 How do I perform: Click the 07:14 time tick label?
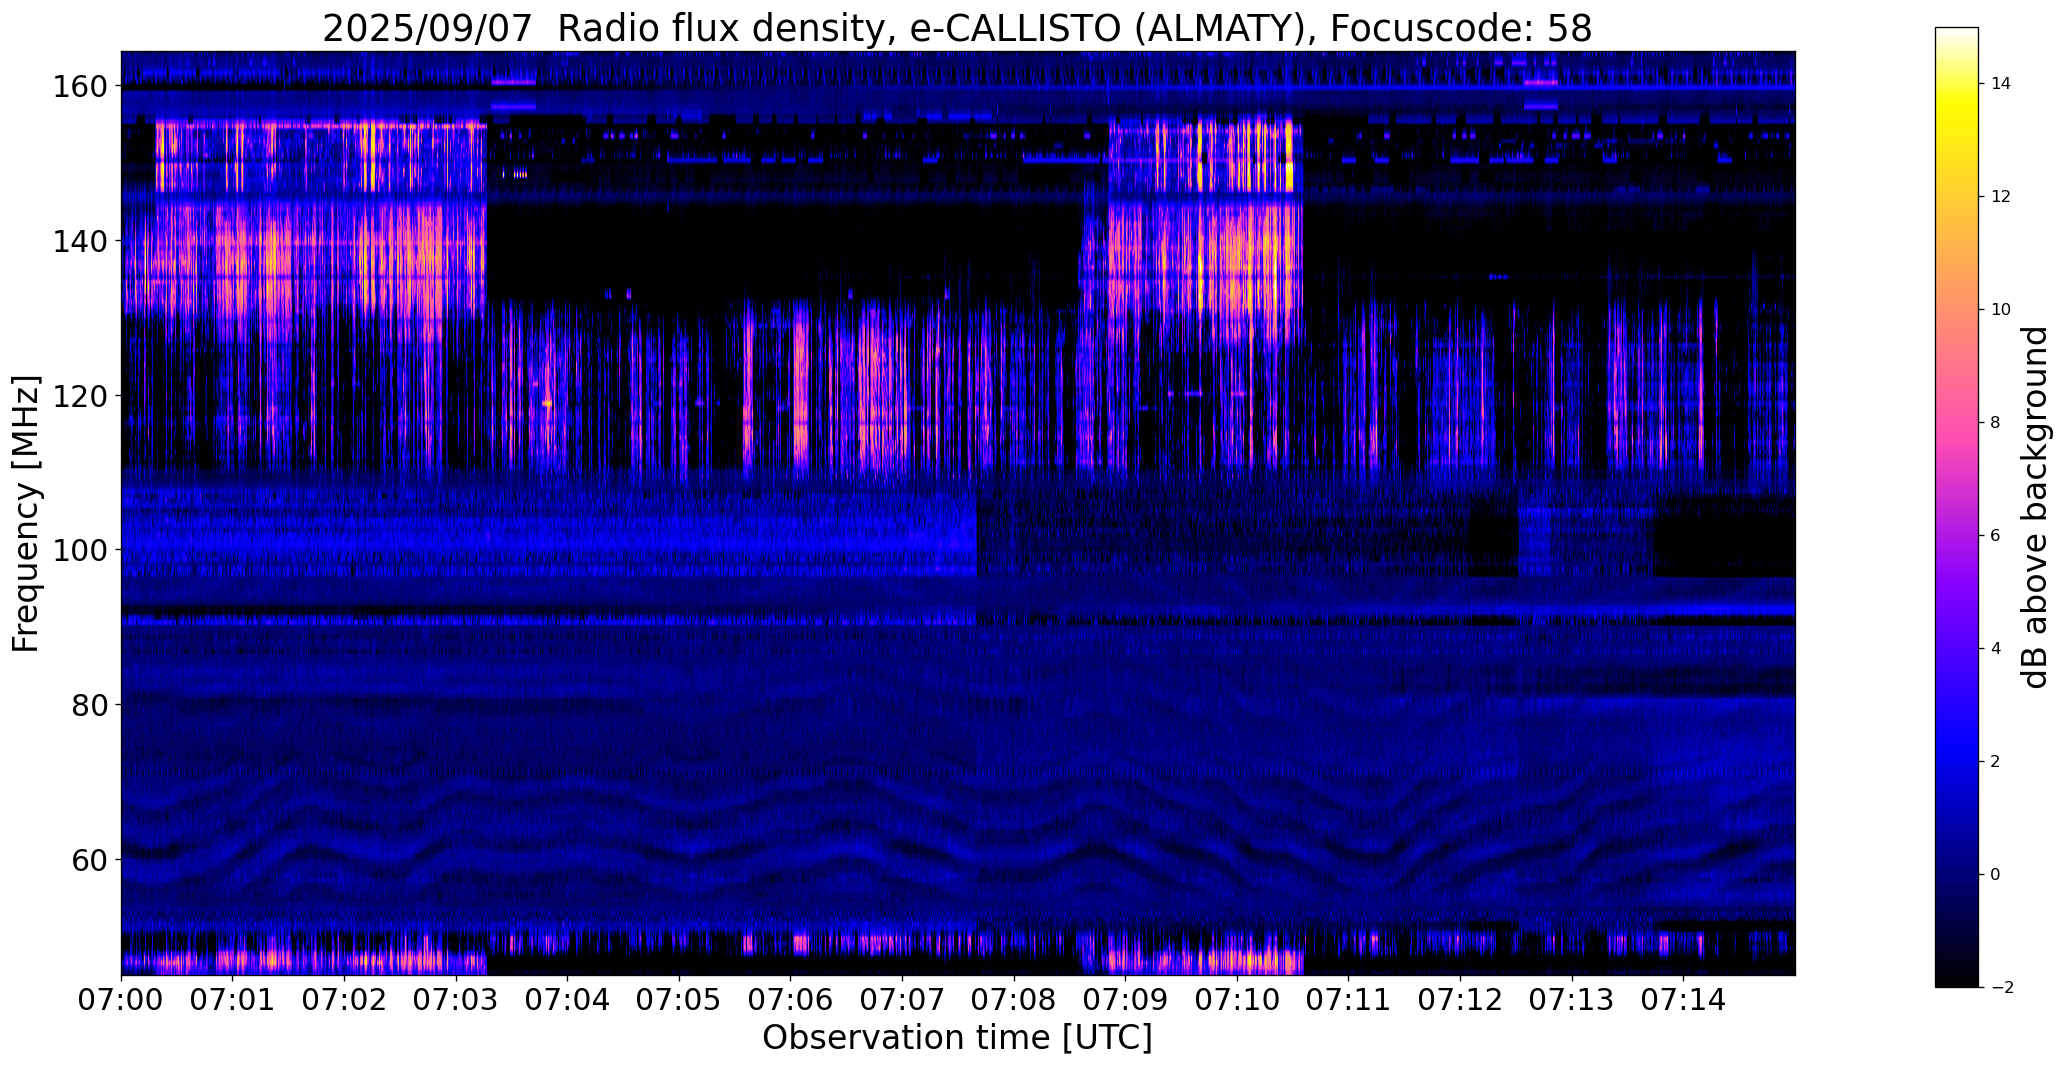pos(1684,999)
